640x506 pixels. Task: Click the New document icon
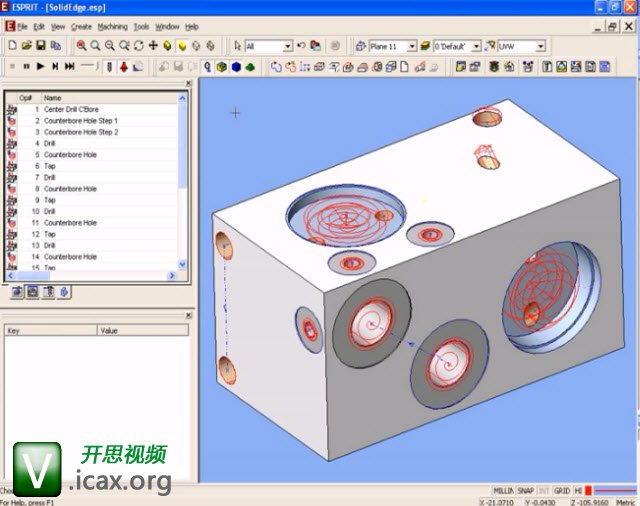12,46
